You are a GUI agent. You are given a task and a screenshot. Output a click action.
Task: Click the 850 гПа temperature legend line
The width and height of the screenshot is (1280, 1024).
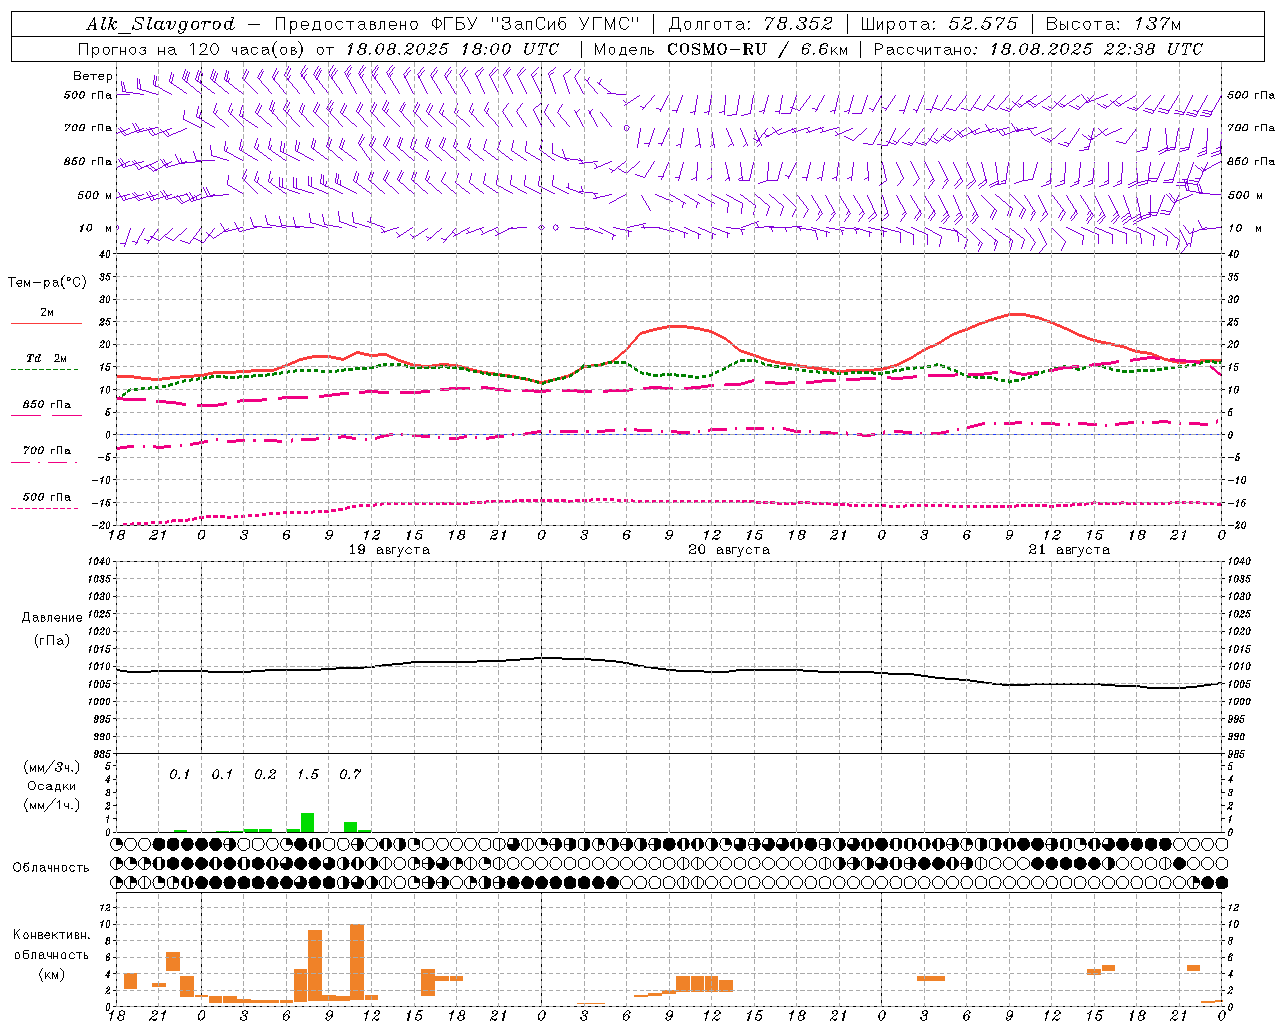click(46, 415)
